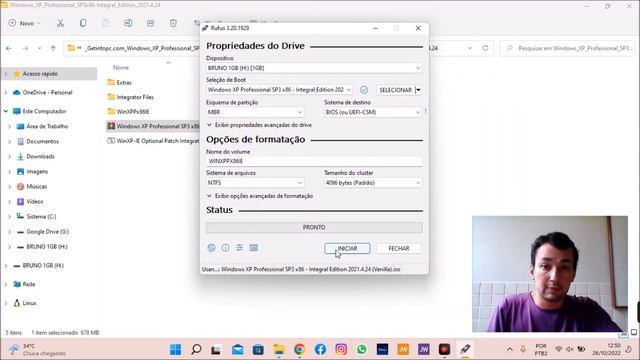
Task: Click the SELECIONAR button
Action: tap(395, 90)
